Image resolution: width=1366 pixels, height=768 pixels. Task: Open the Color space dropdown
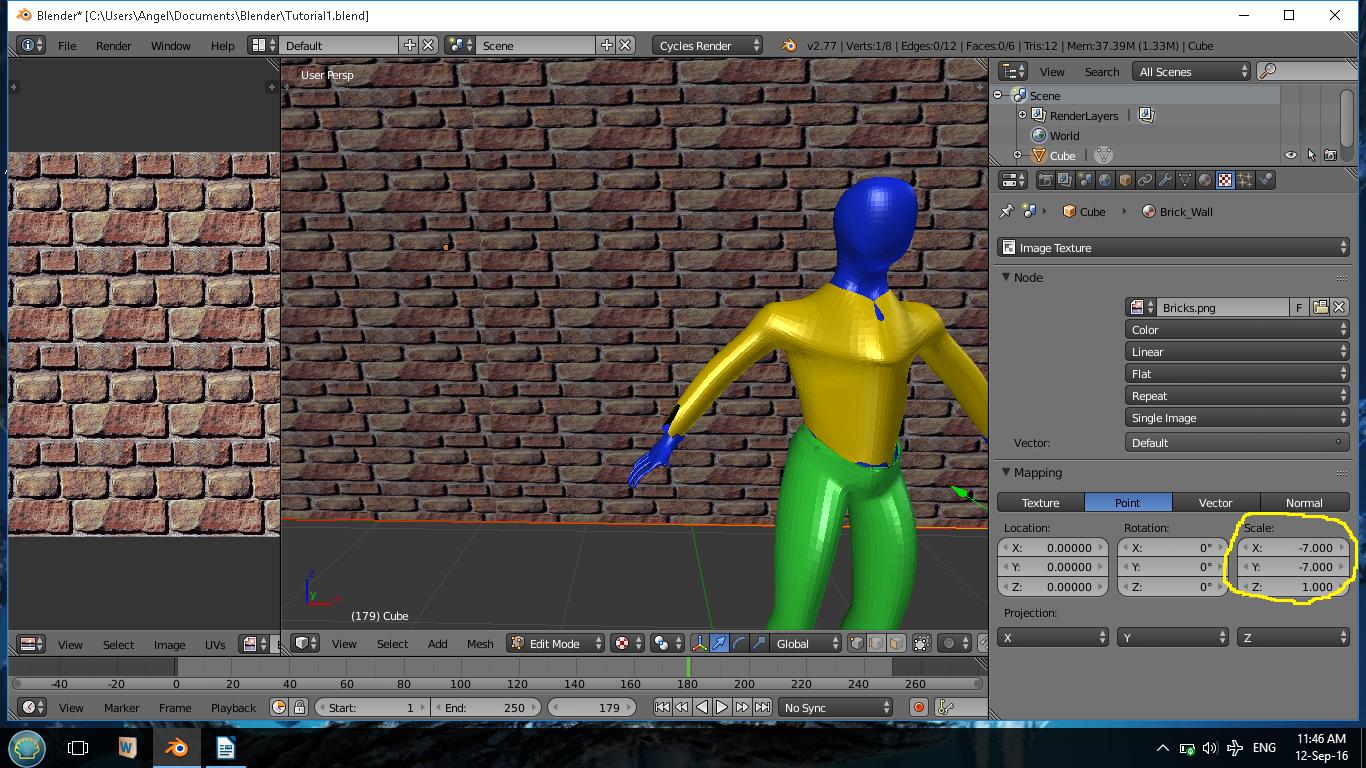[x=1237, y=330]
